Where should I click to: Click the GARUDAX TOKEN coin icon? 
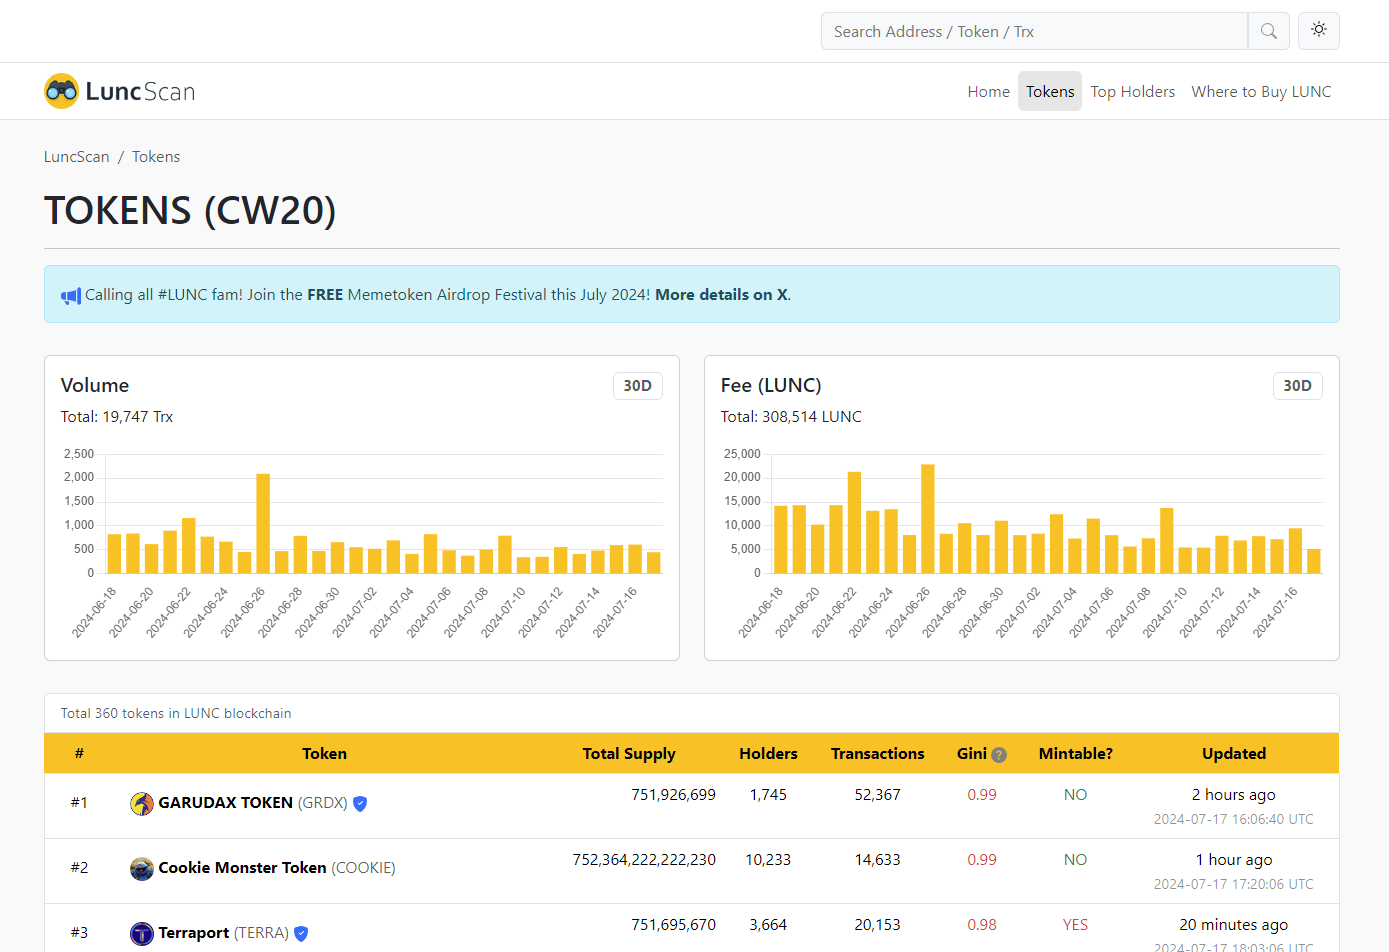tap(142, 804)
